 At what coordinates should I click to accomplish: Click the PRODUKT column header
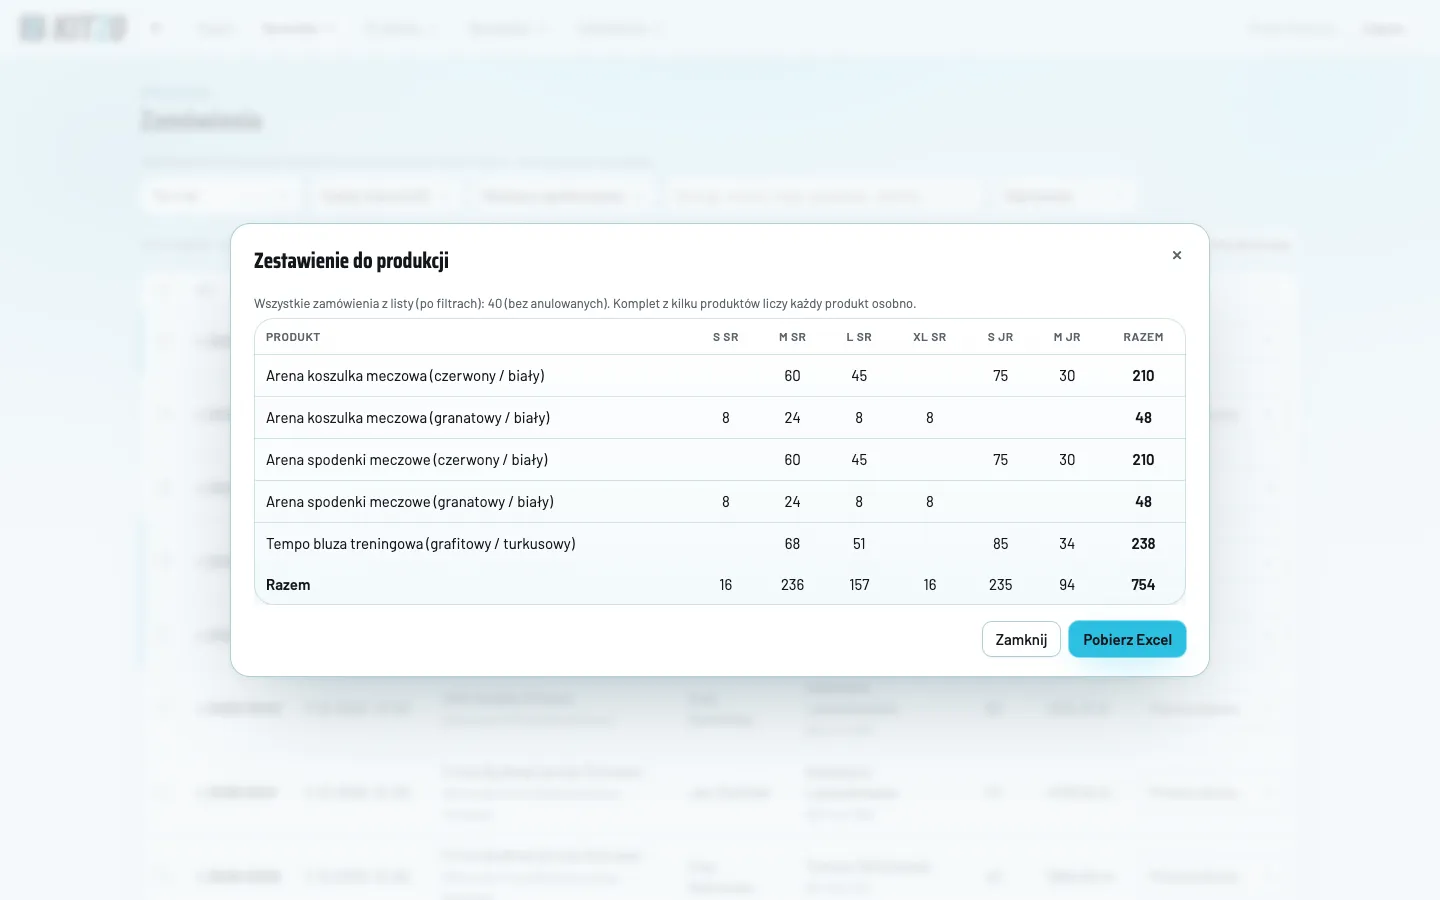[293, 337]
